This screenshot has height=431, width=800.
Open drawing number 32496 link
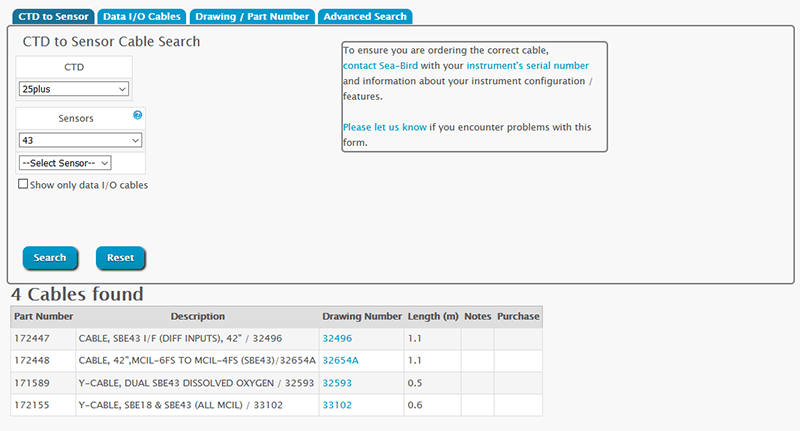click(337, 338)
